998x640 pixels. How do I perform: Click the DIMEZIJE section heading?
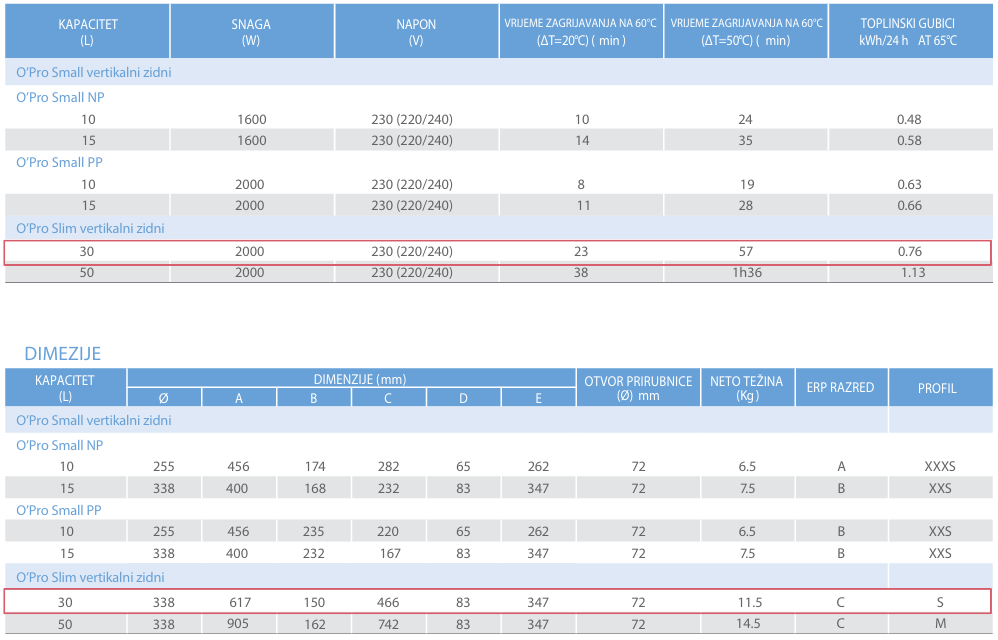pyautogui.click(x=62, y=354)
